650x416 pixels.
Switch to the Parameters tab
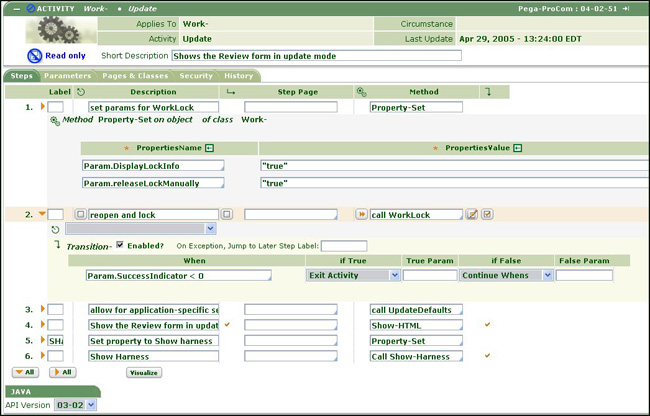click(x=67, y=76)
